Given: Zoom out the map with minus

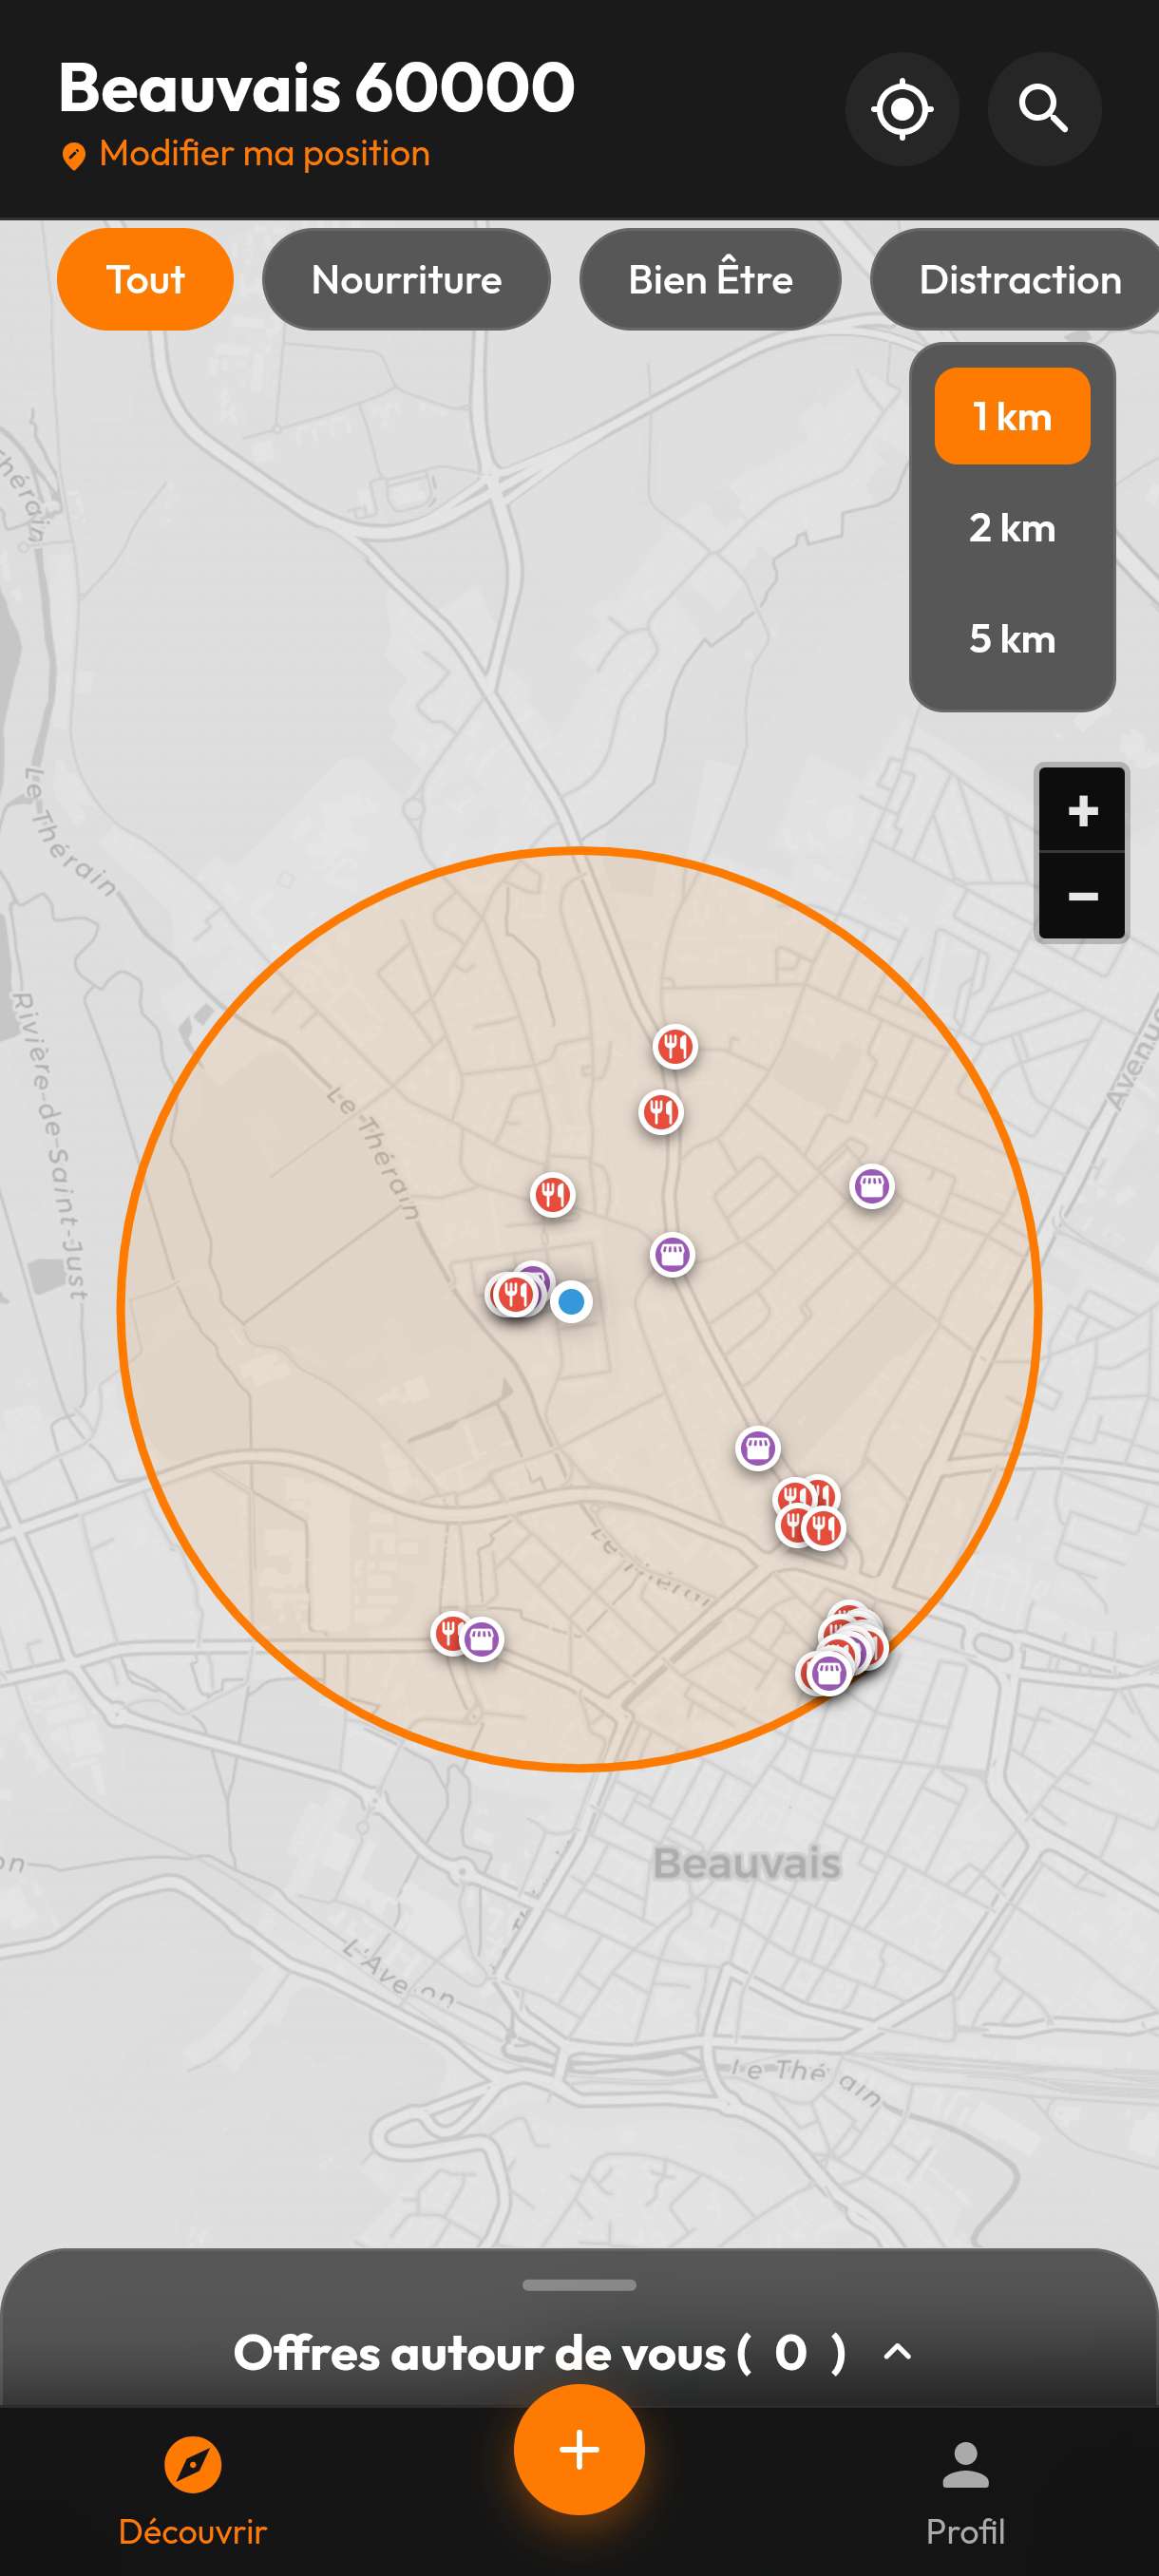Looking at the screenshot, I should tap(1081, 896).
